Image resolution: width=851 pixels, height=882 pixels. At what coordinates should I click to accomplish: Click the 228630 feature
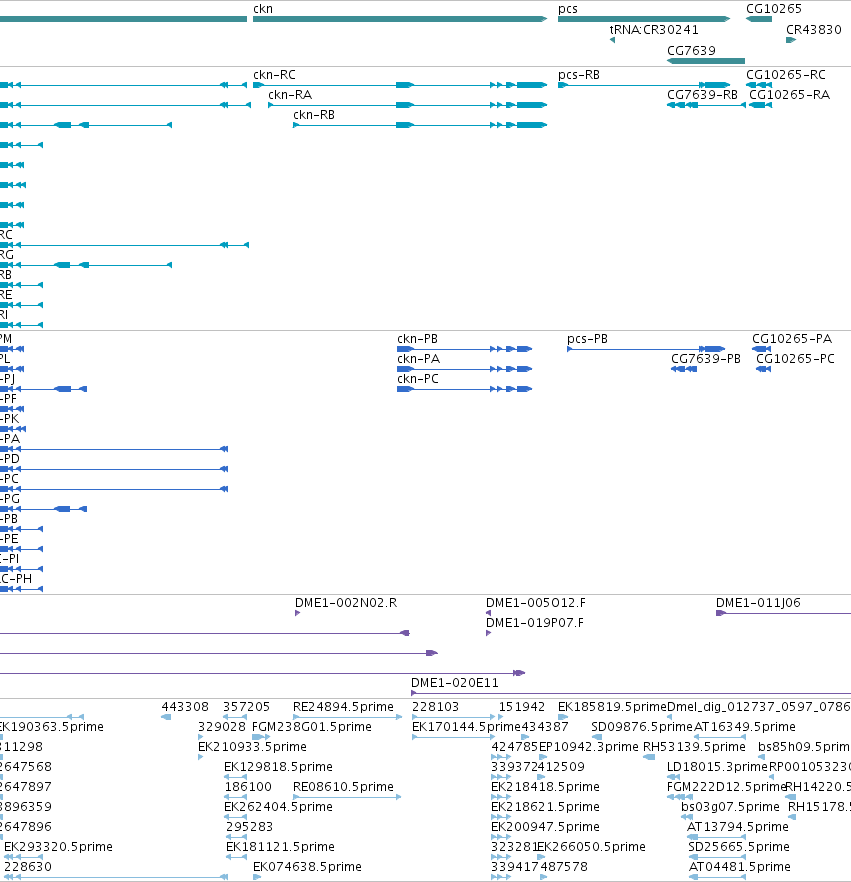click(x=115, y=877)
